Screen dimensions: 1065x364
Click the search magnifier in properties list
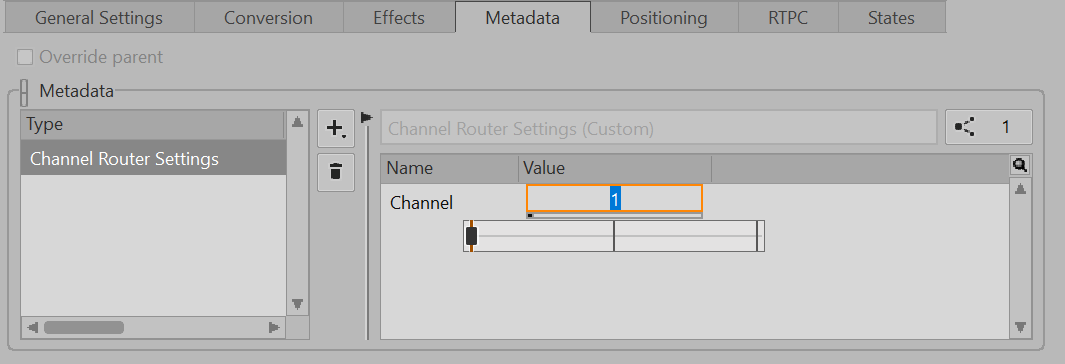[x=1019, y=165]
